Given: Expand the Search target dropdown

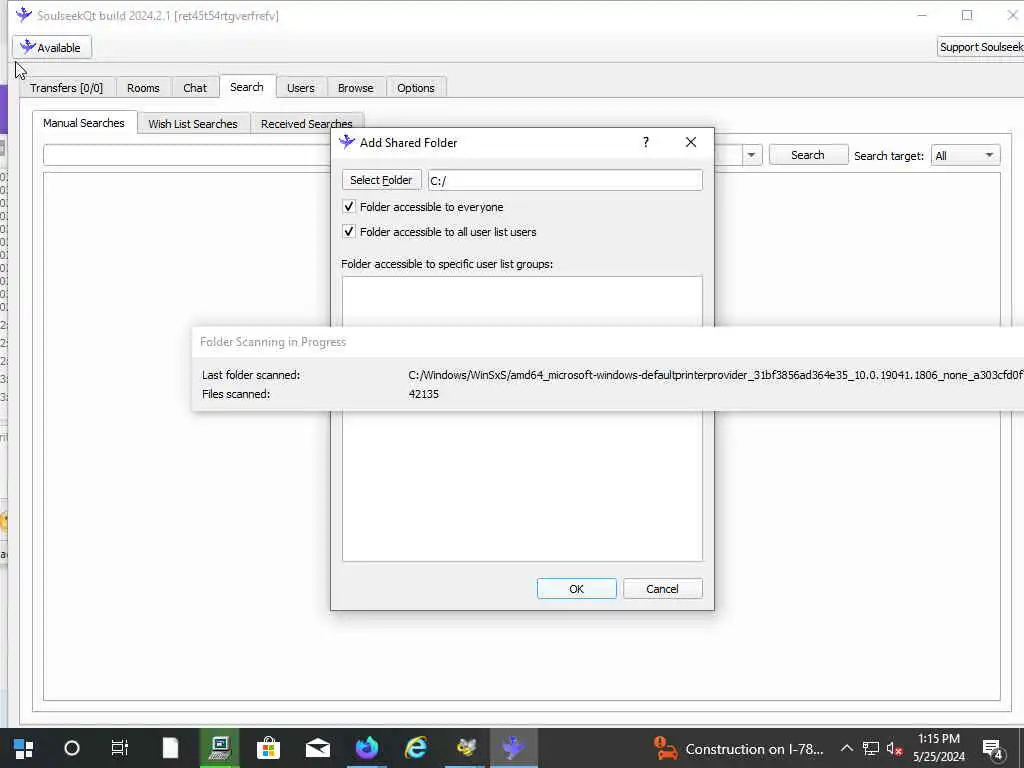Looking at the screenshot, I should coord(965,155).
